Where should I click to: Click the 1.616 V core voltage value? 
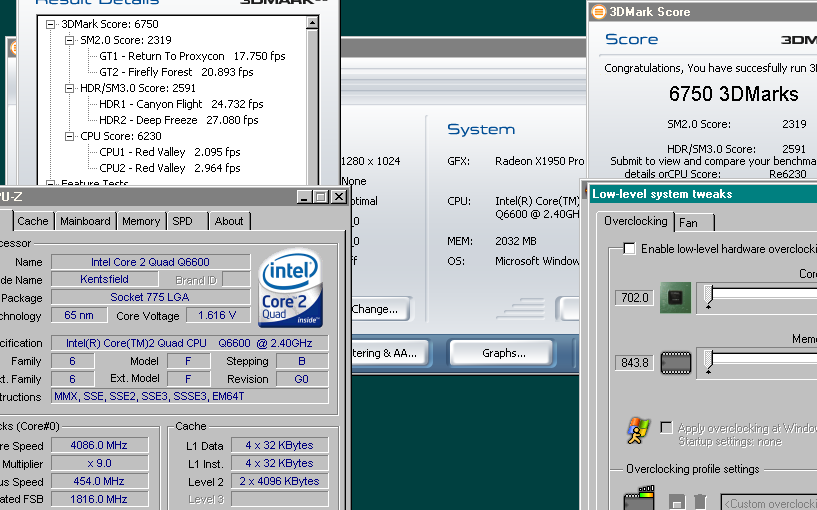217,315
